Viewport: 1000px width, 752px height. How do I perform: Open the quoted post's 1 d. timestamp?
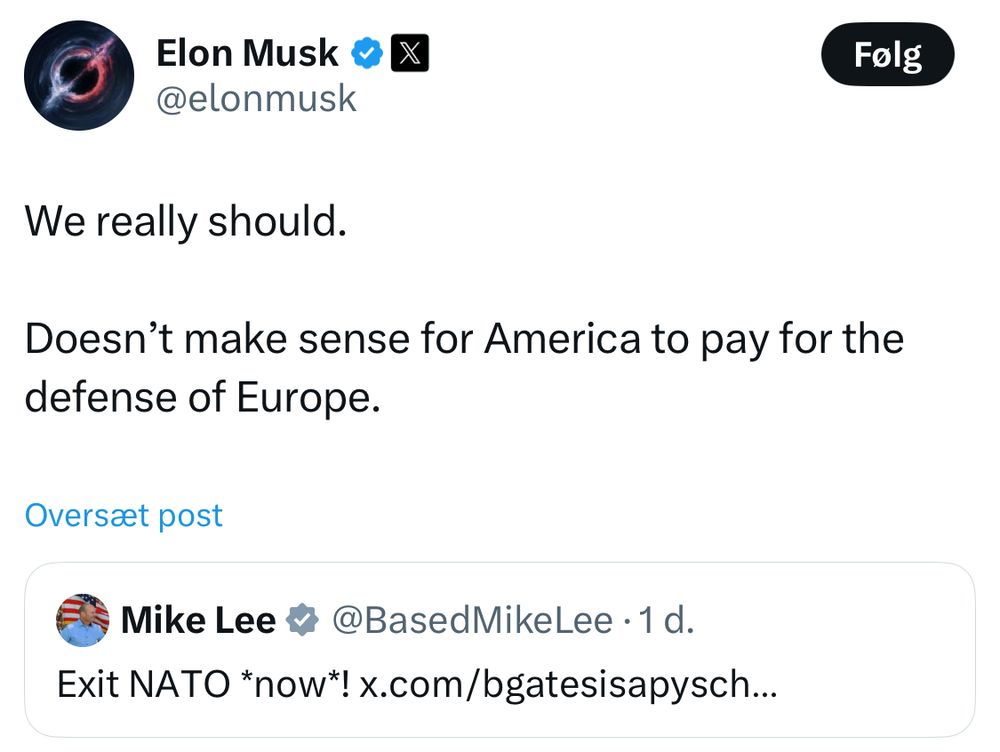[665, 620]
